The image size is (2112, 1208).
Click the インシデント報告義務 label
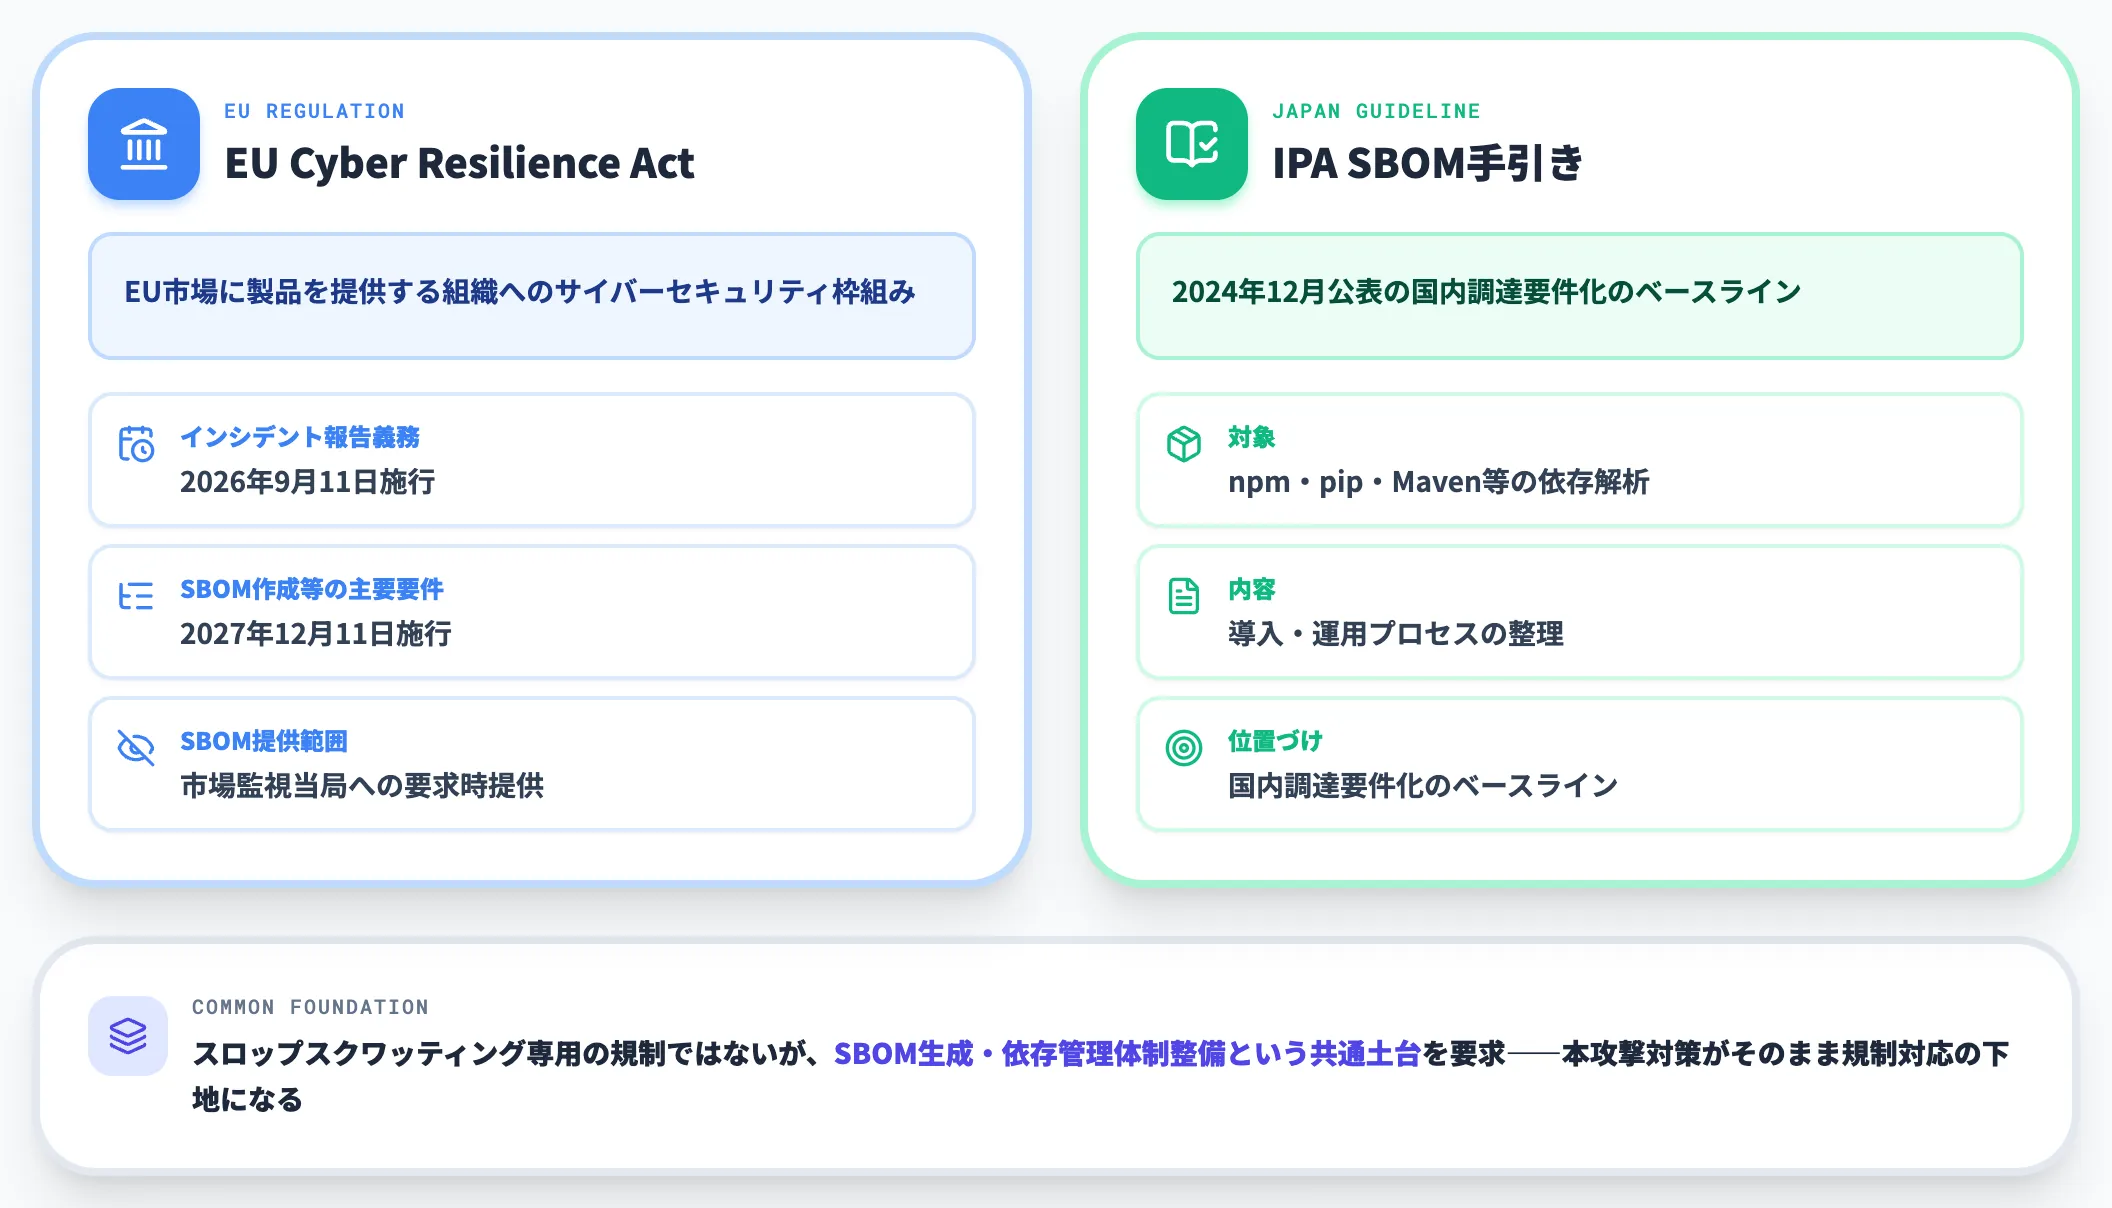click(x=300, y=437)
